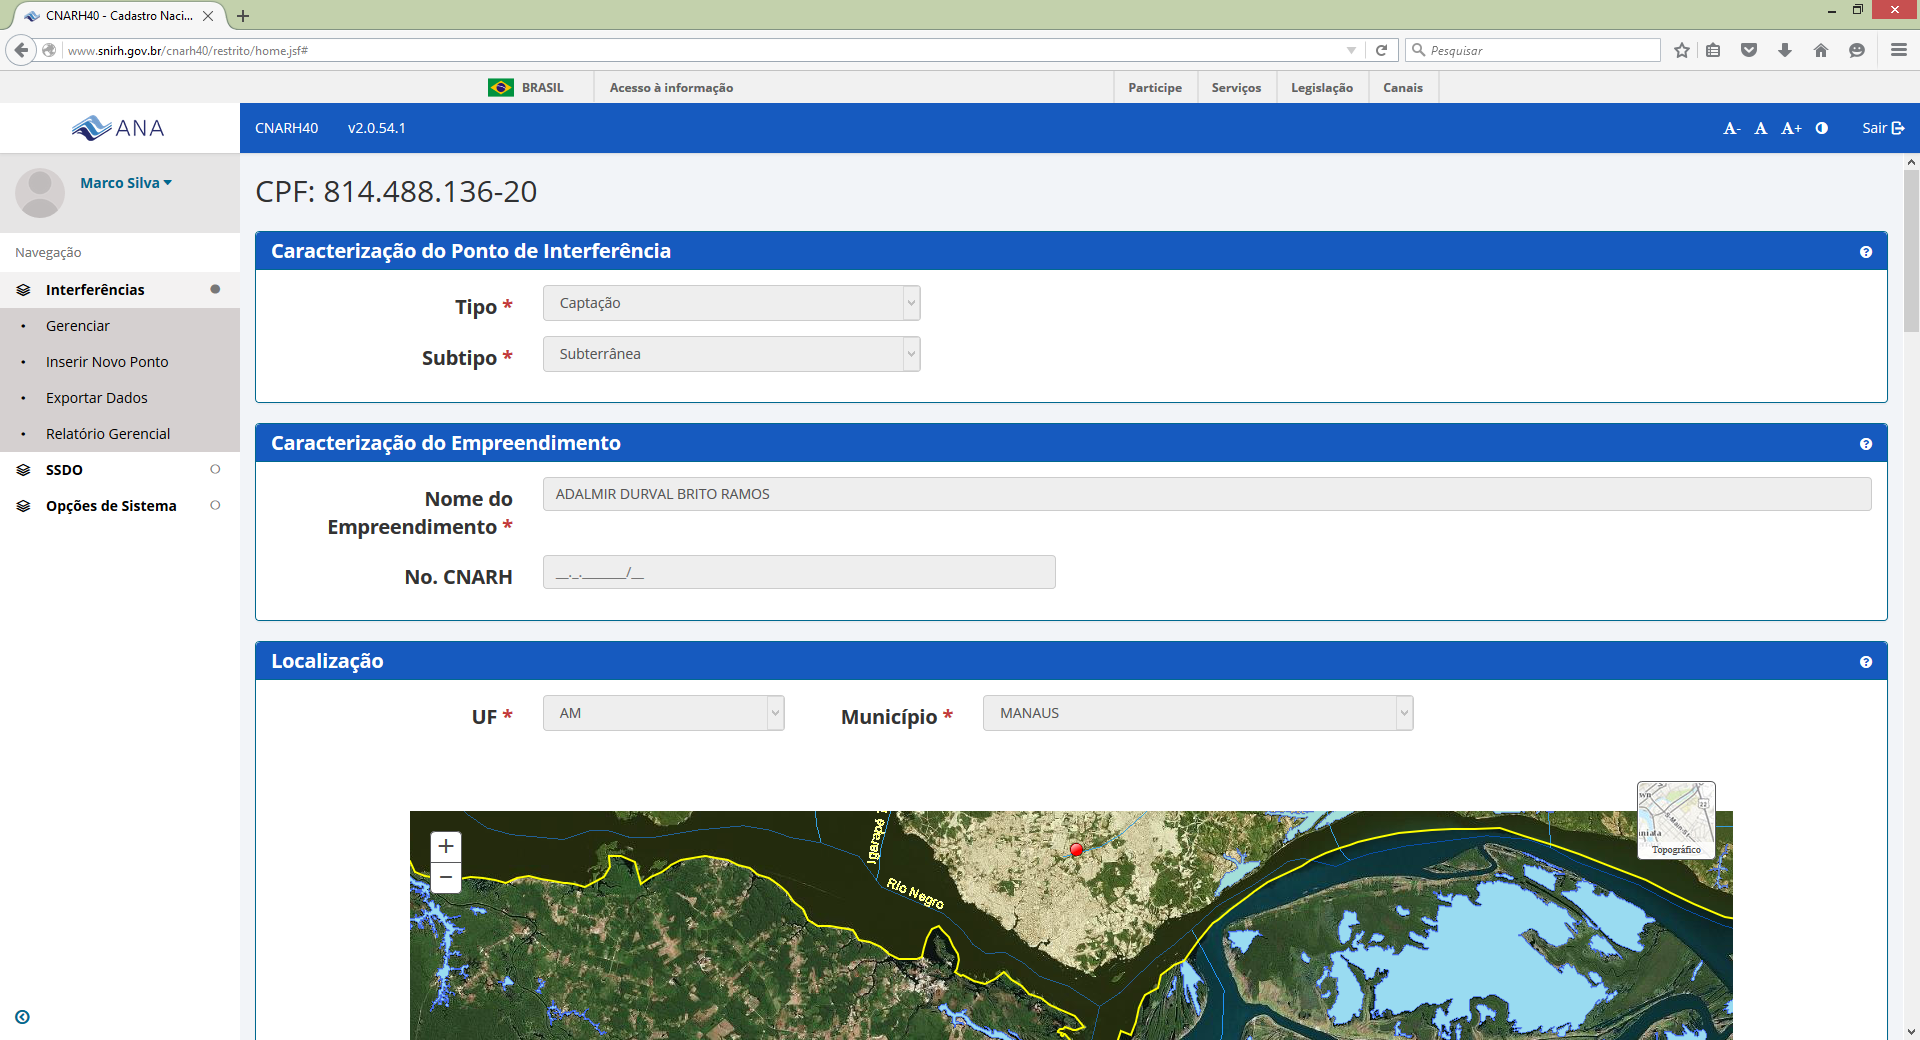Open the bookmarks list icon
Viewport: 1920px width, 1040px height.
tap(1713, 50)
